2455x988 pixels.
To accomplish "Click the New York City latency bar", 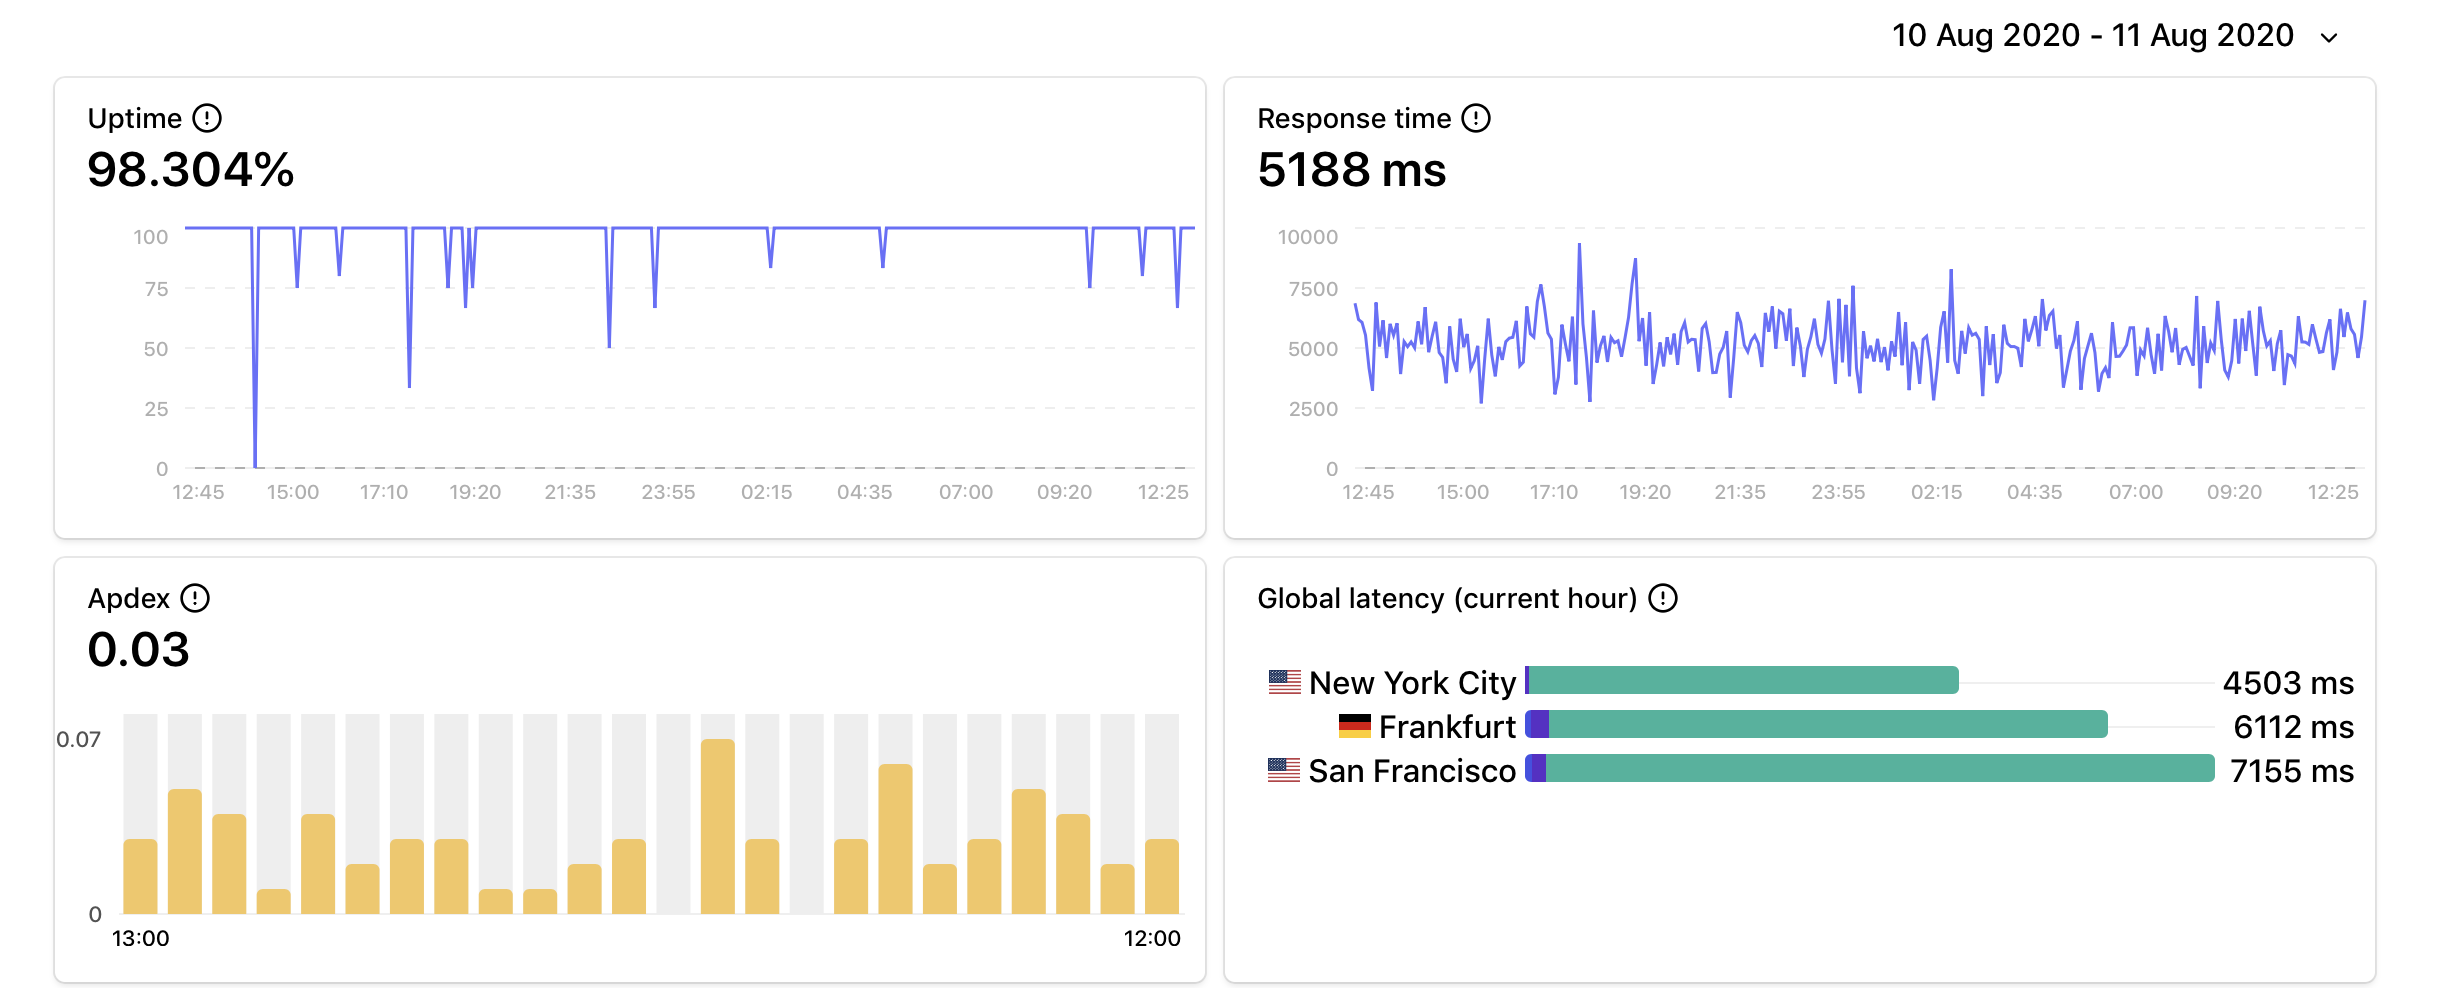I will point(1742,681).
